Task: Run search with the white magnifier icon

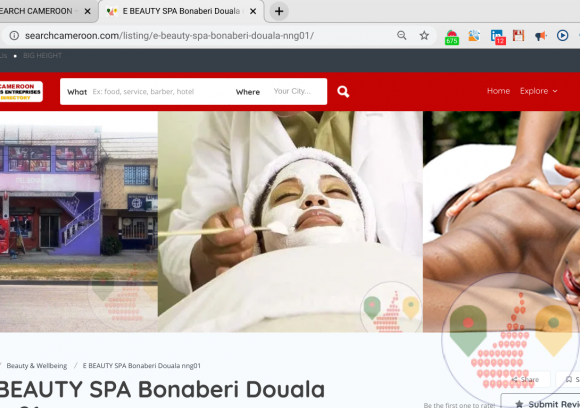Action: click(343, 91)
